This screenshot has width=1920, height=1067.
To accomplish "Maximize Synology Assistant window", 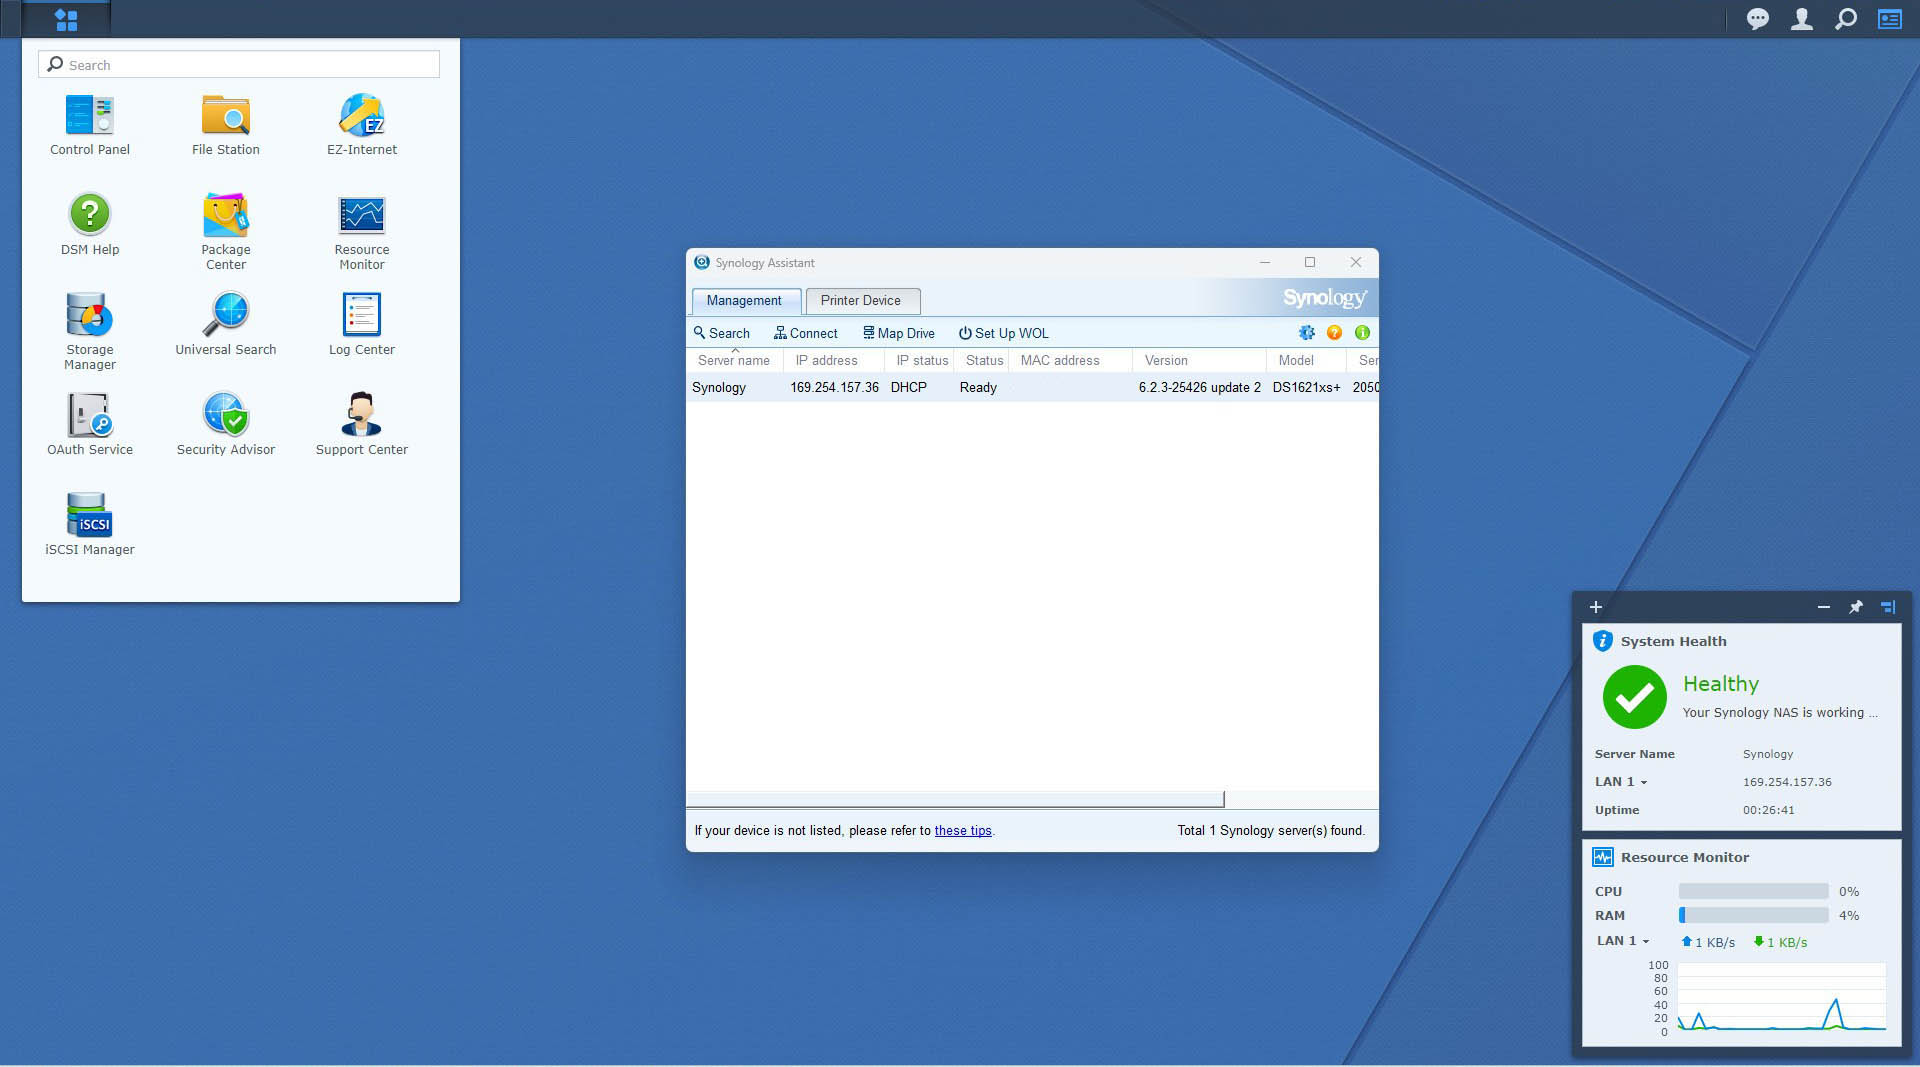I will (x=1310, y=262).
